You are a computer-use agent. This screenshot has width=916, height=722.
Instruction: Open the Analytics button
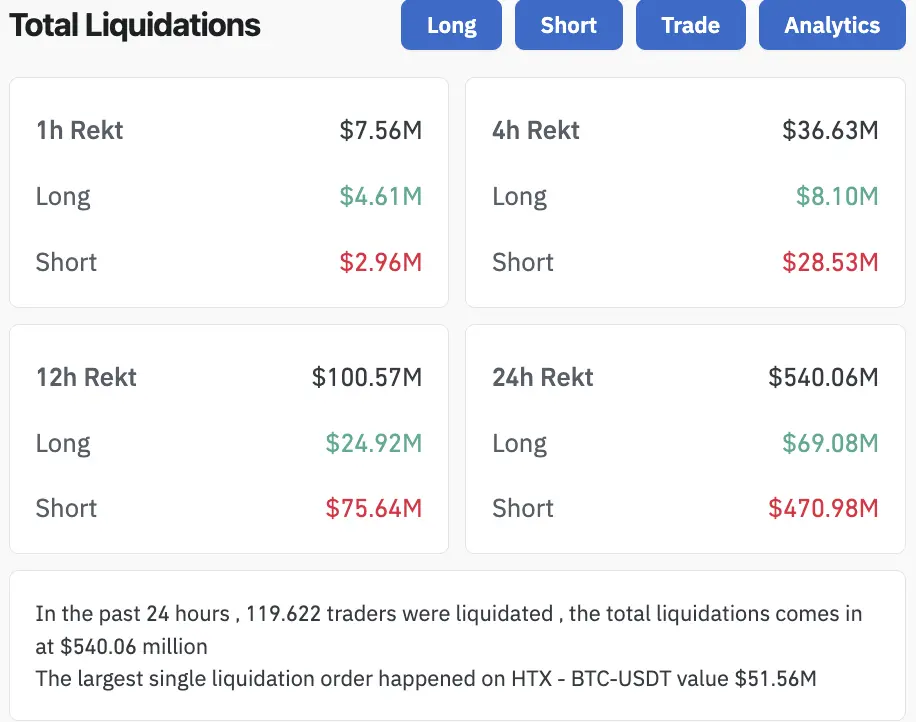pos(832,25)
